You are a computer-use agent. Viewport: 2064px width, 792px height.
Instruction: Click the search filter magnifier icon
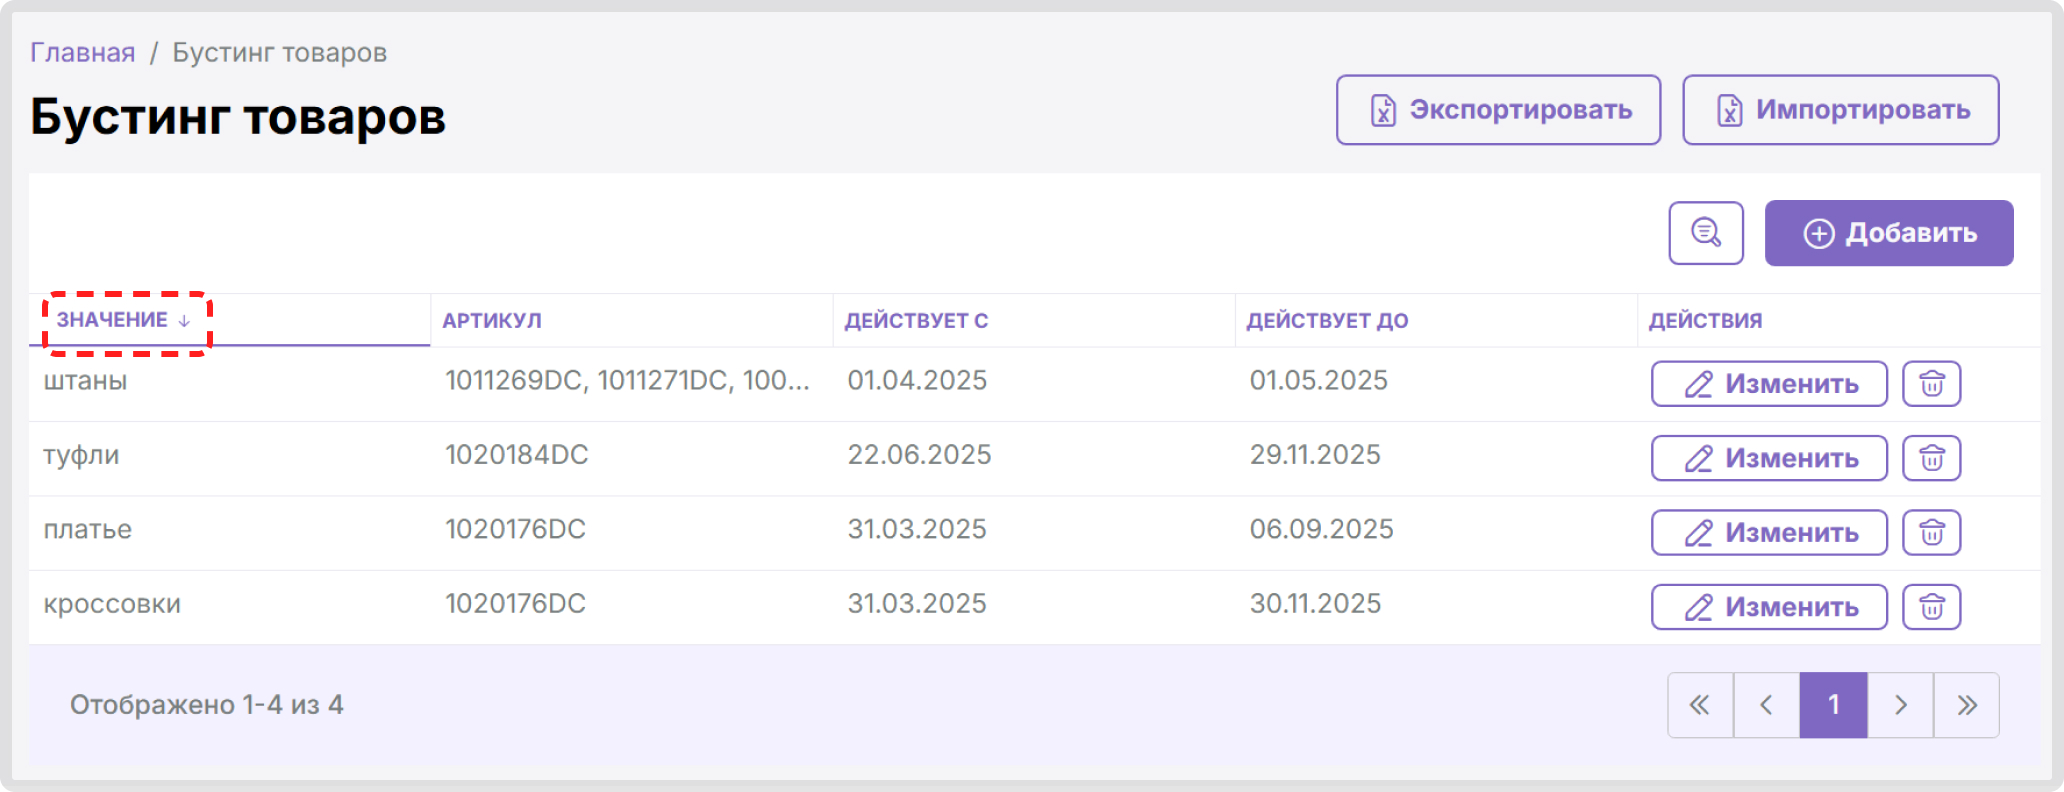pyautogui.click(x=1705, y=233)
